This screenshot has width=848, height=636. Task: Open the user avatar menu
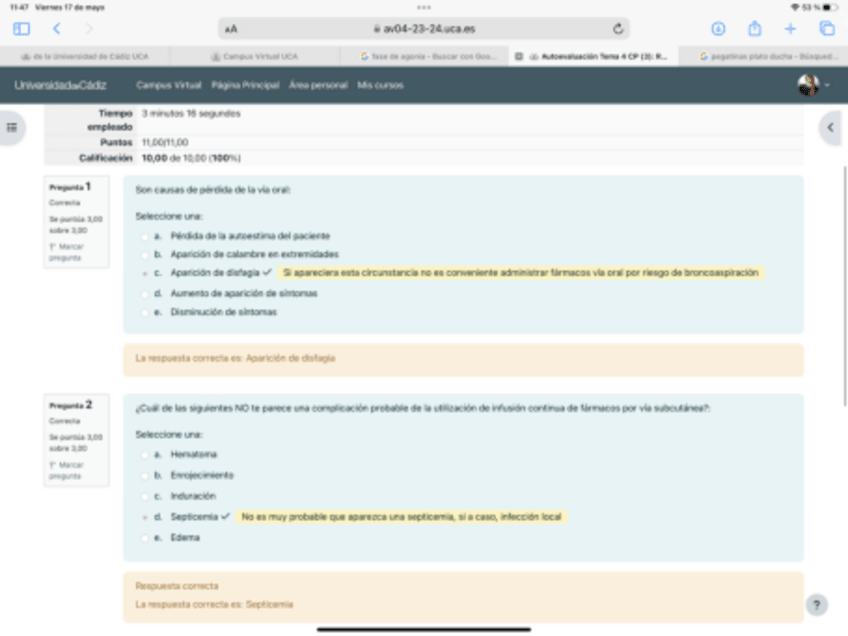[813, 85]
